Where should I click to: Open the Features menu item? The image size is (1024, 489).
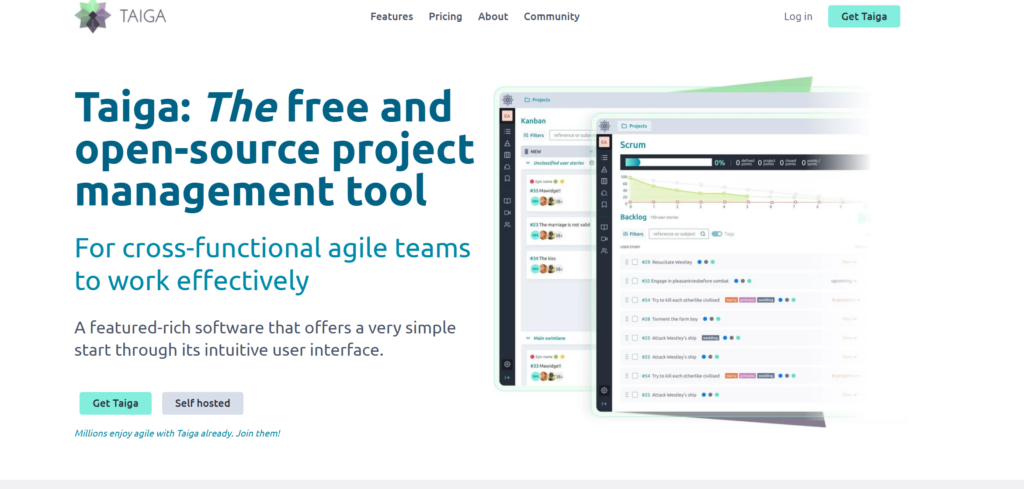pyautogui.click(x=391, y=17)
